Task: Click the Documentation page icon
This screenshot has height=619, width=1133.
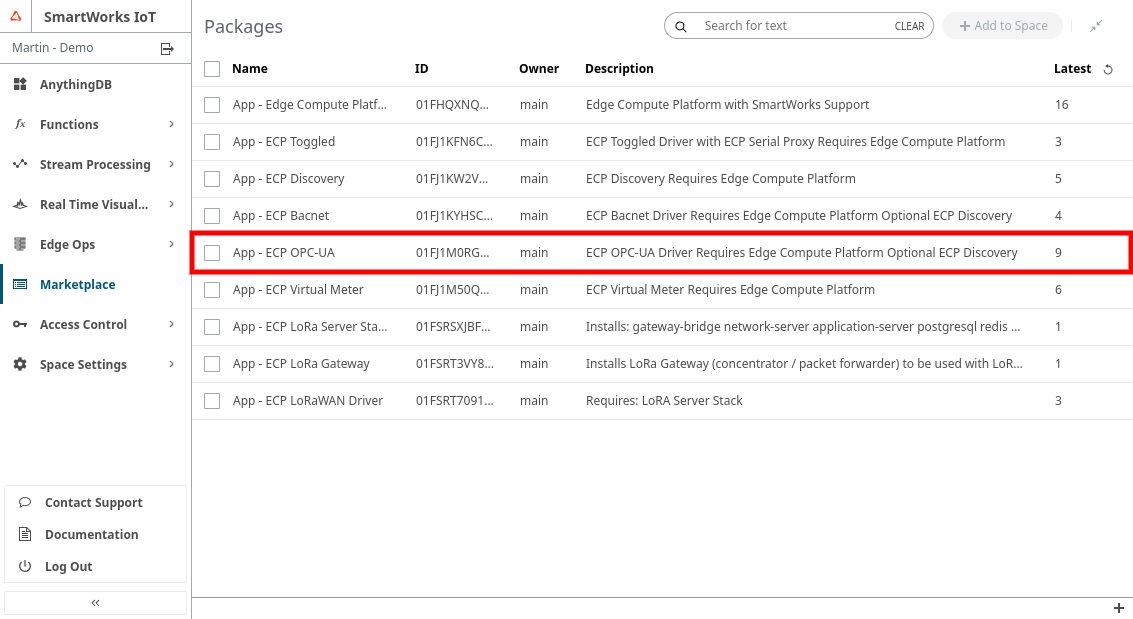Action: [x=25, y=534]
